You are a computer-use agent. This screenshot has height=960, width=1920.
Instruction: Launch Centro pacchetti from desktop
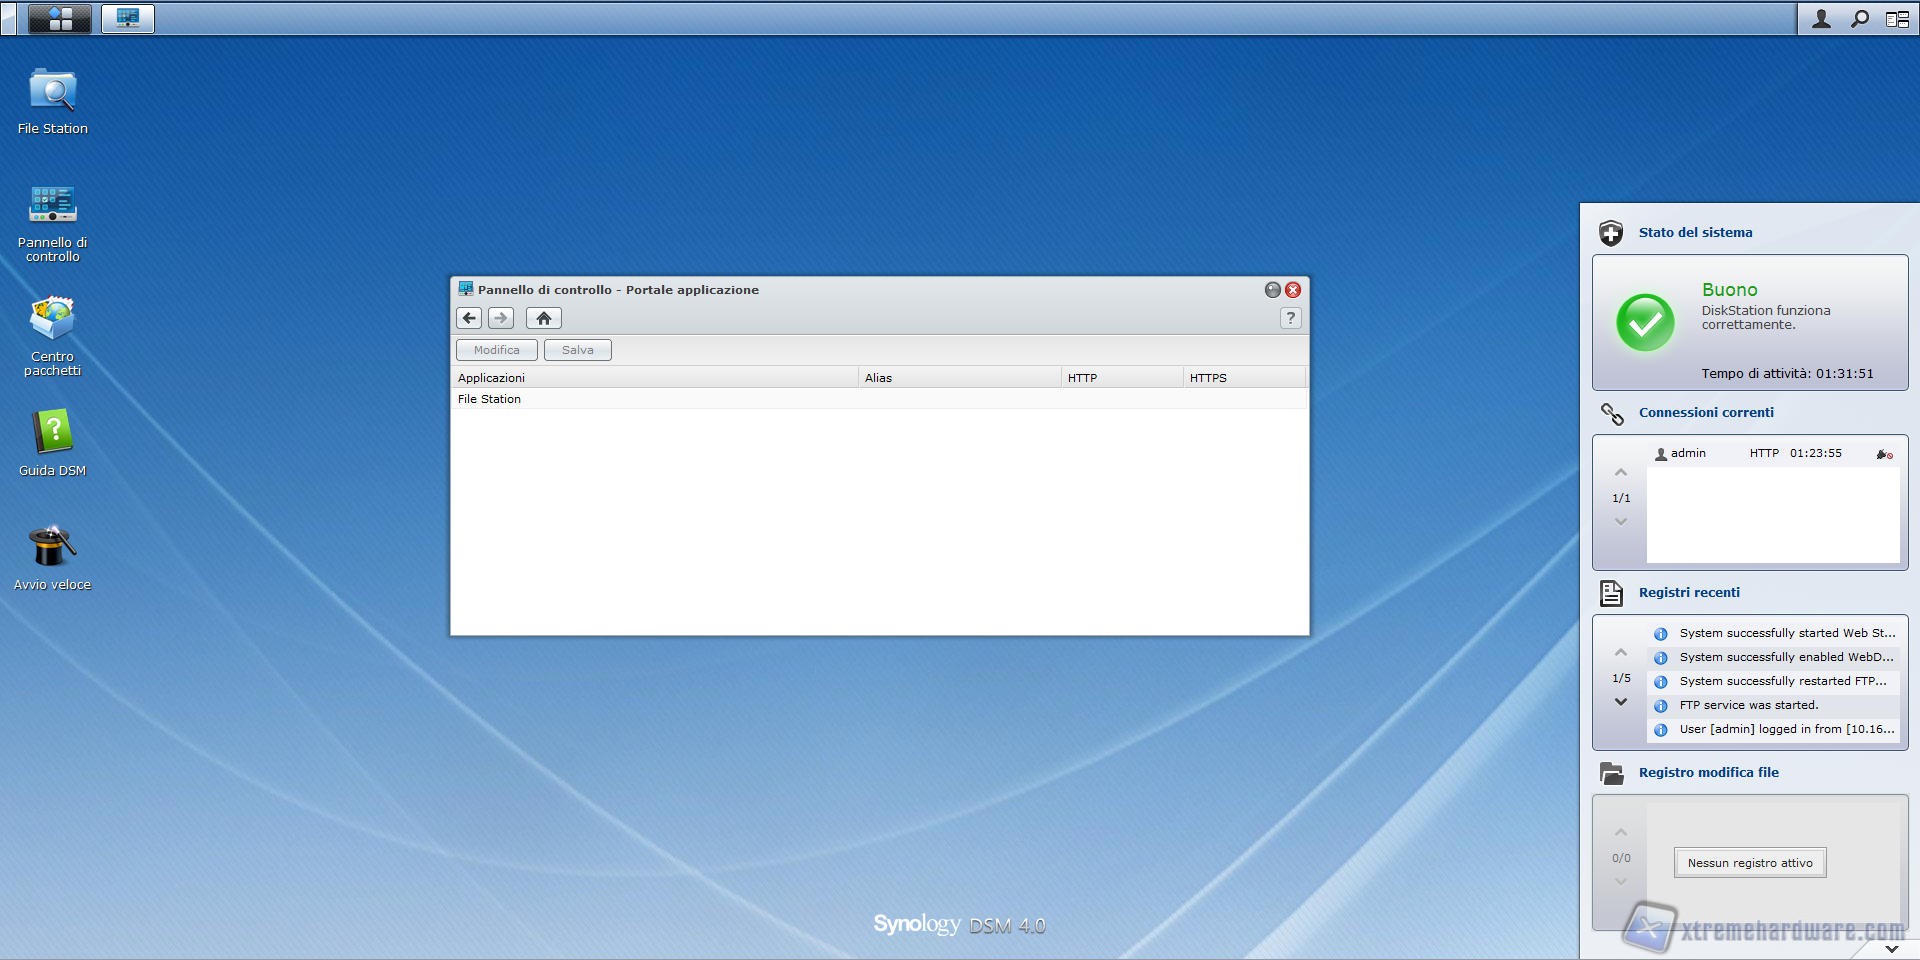click(52, 320)
